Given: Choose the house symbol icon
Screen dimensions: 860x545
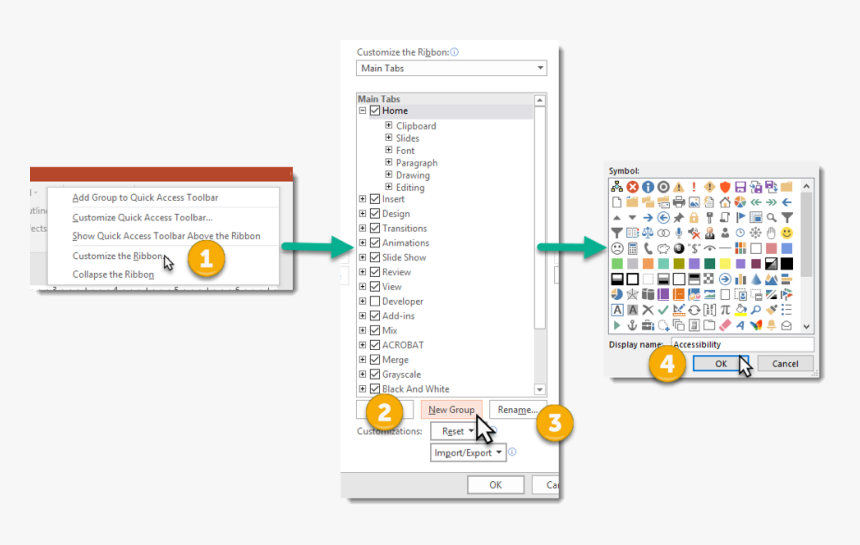Looking at the screenshot, I should (725, 202).
